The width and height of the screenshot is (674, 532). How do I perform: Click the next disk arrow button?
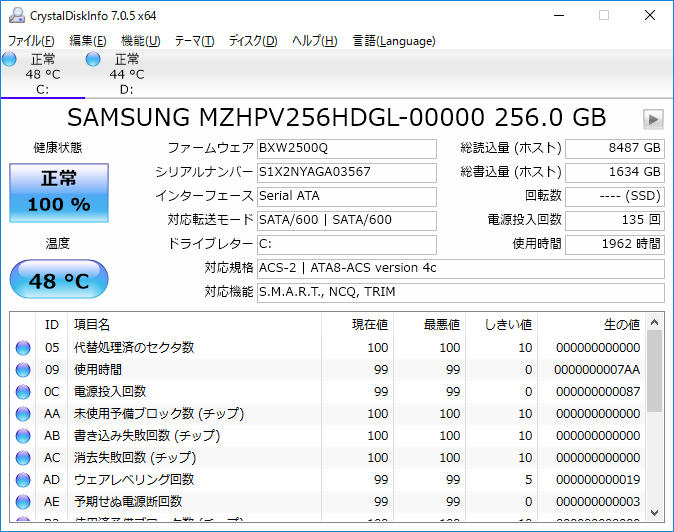point(653,119)
